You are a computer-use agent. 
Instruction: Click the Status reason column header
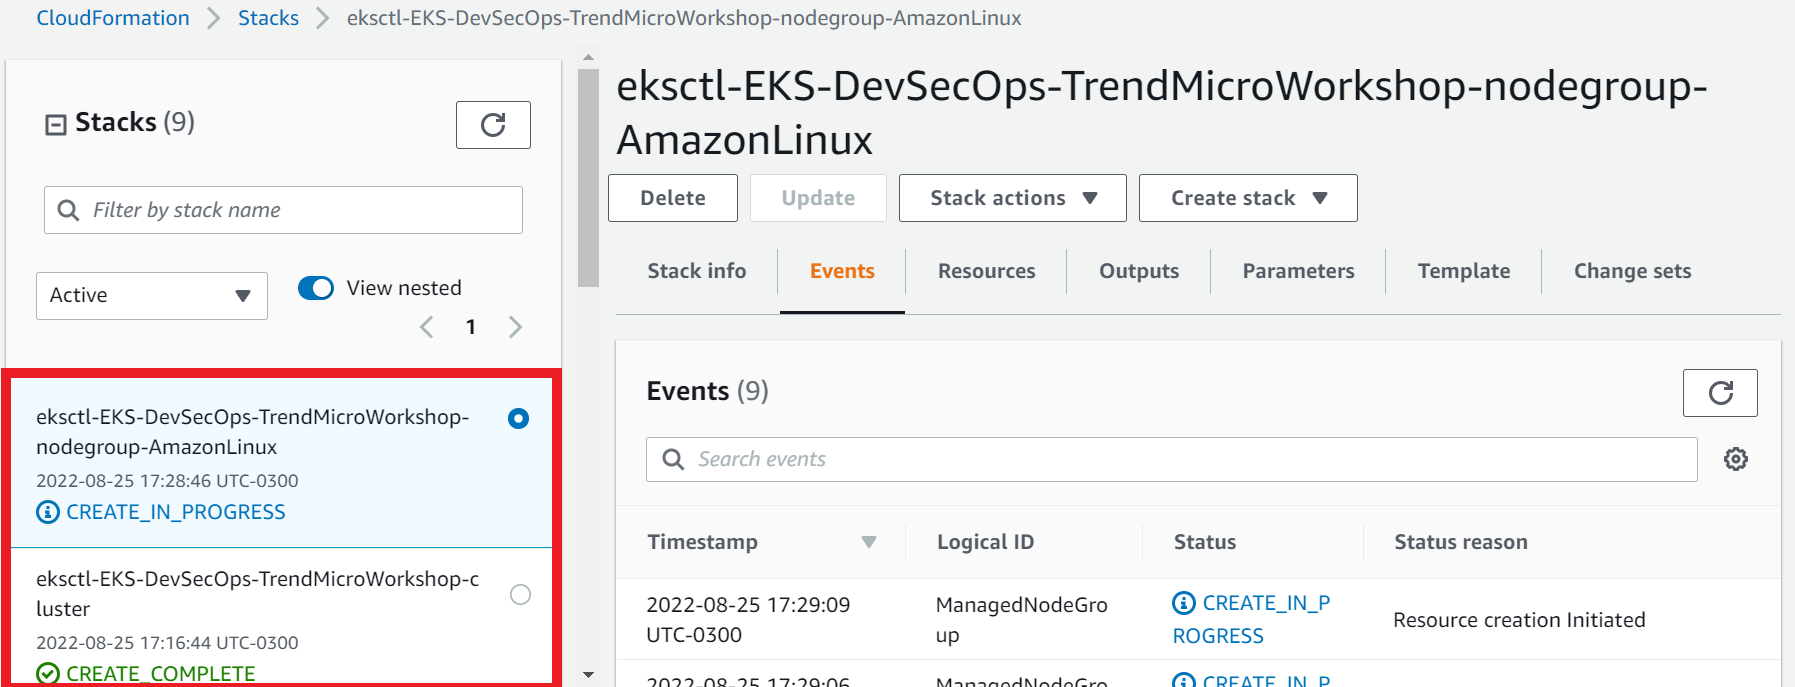click(1460, 542)
